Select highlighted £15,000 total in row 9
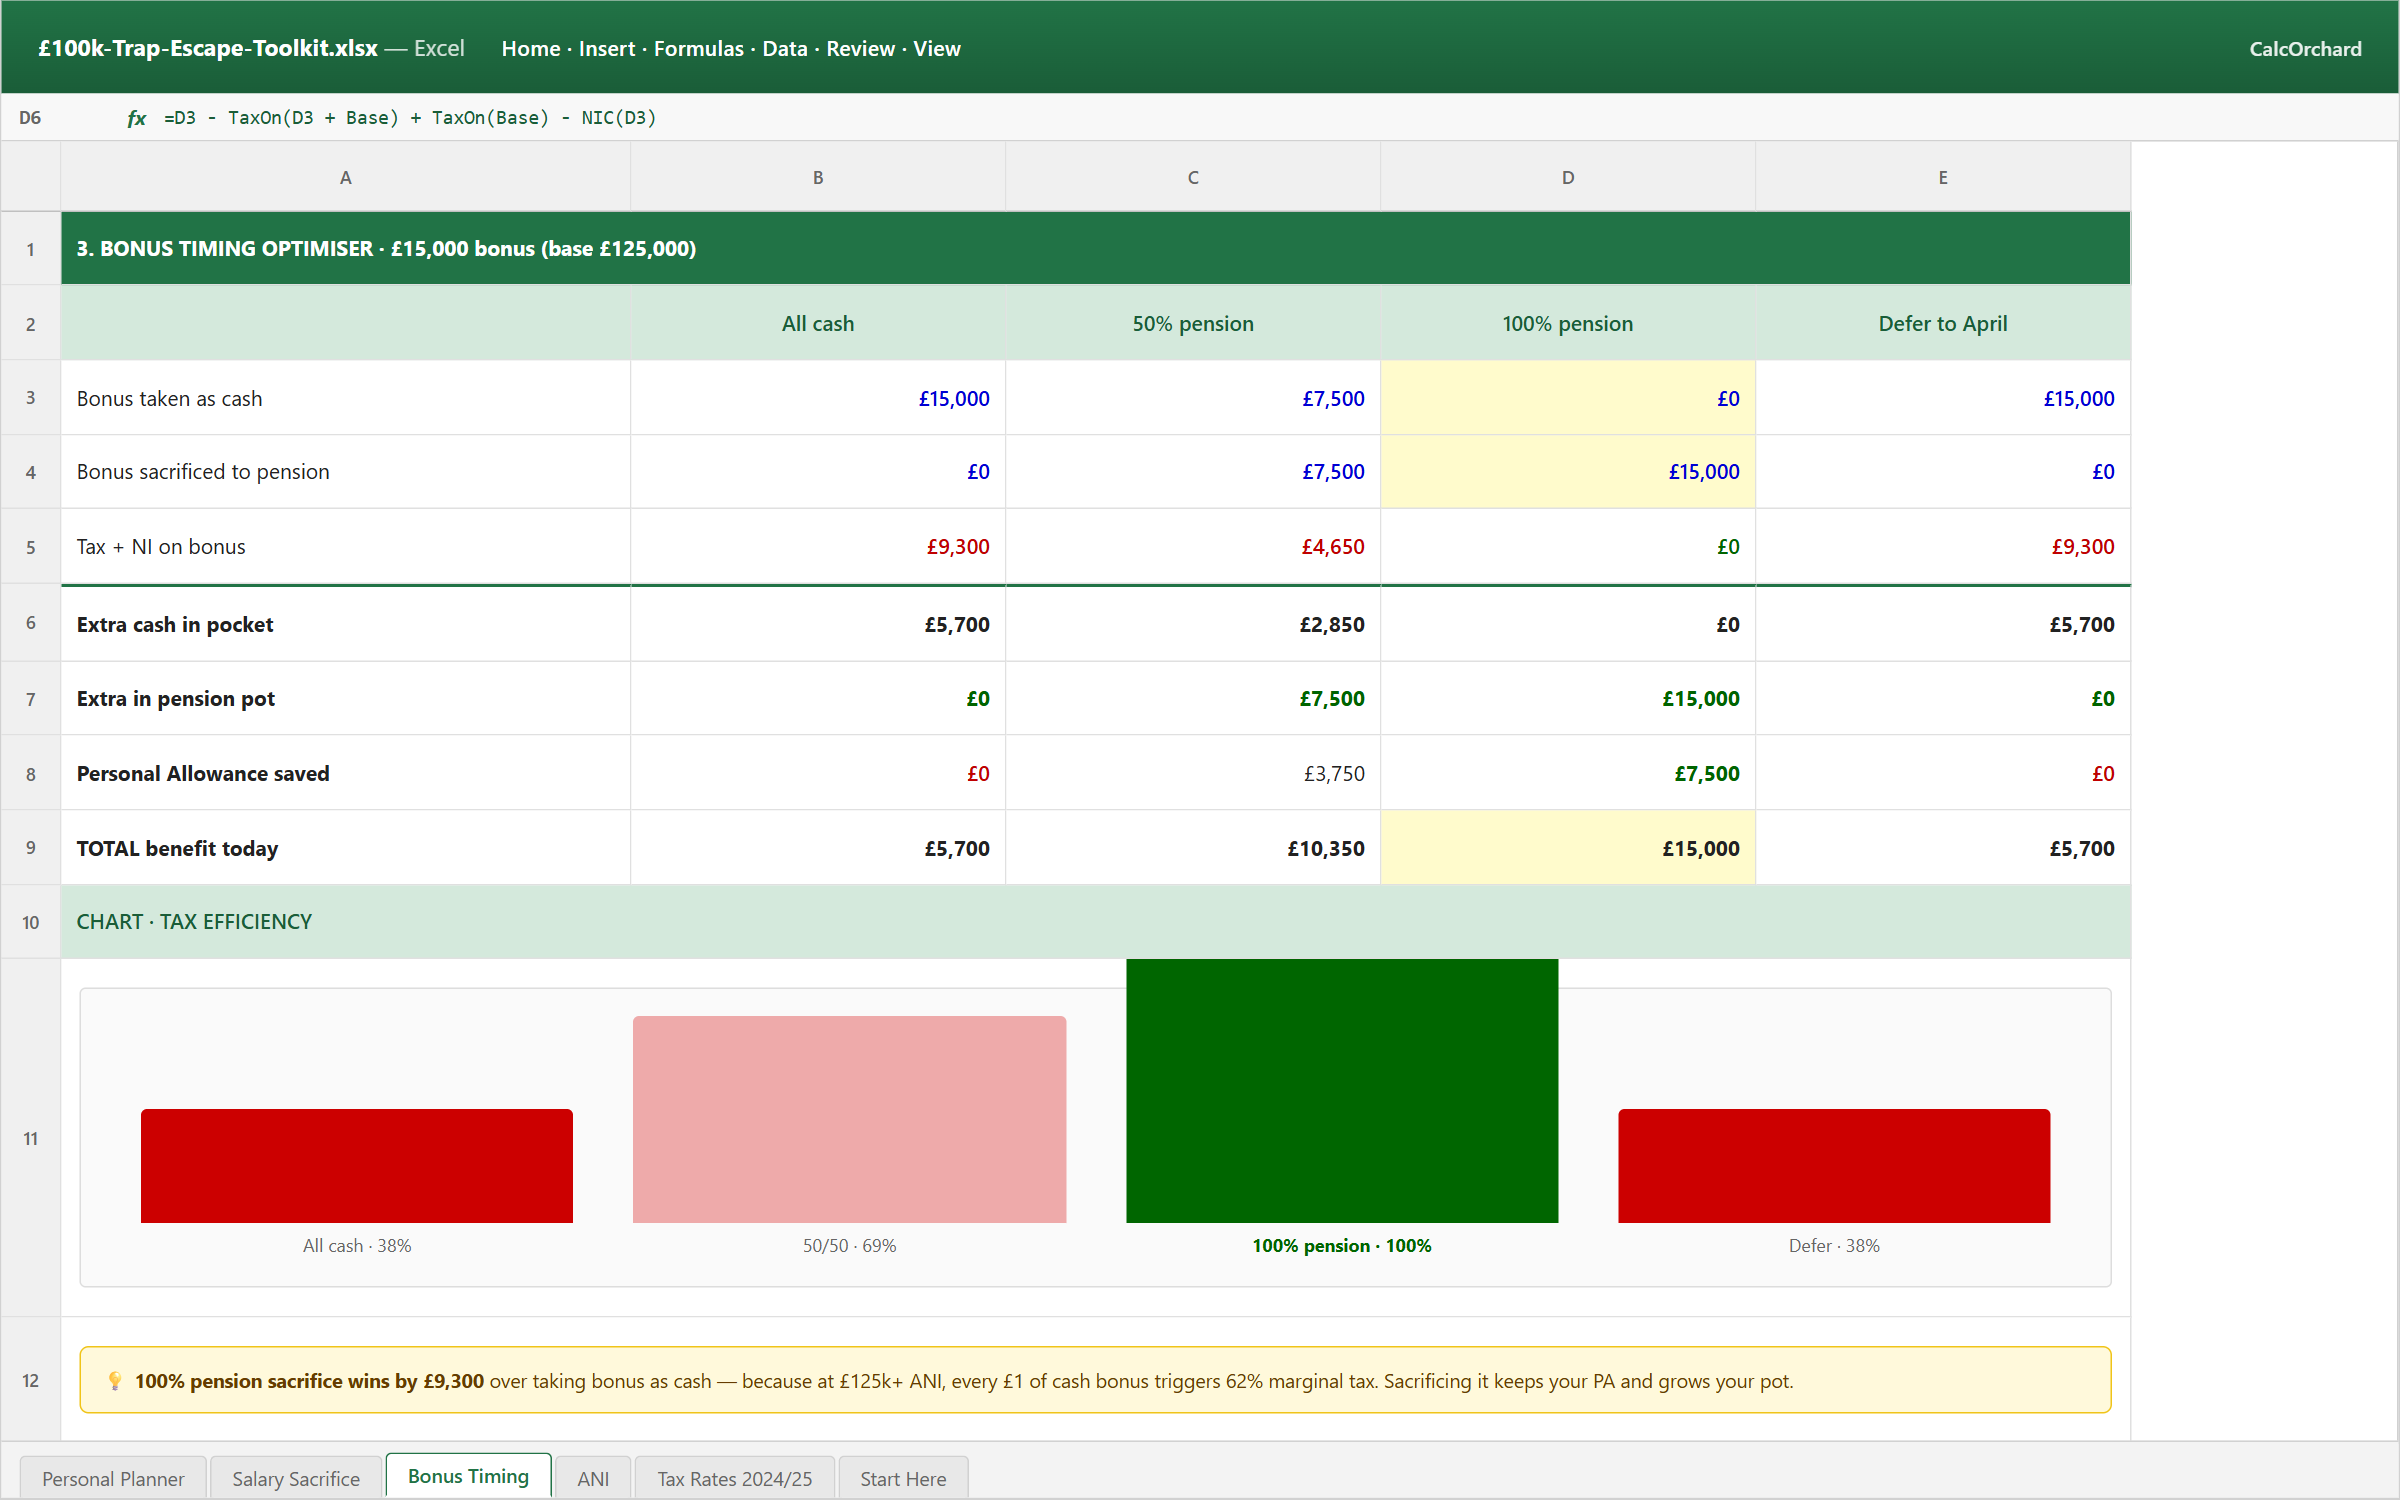The width and height of the screenshot is (2400, 1500). (x=1568, y=848)
